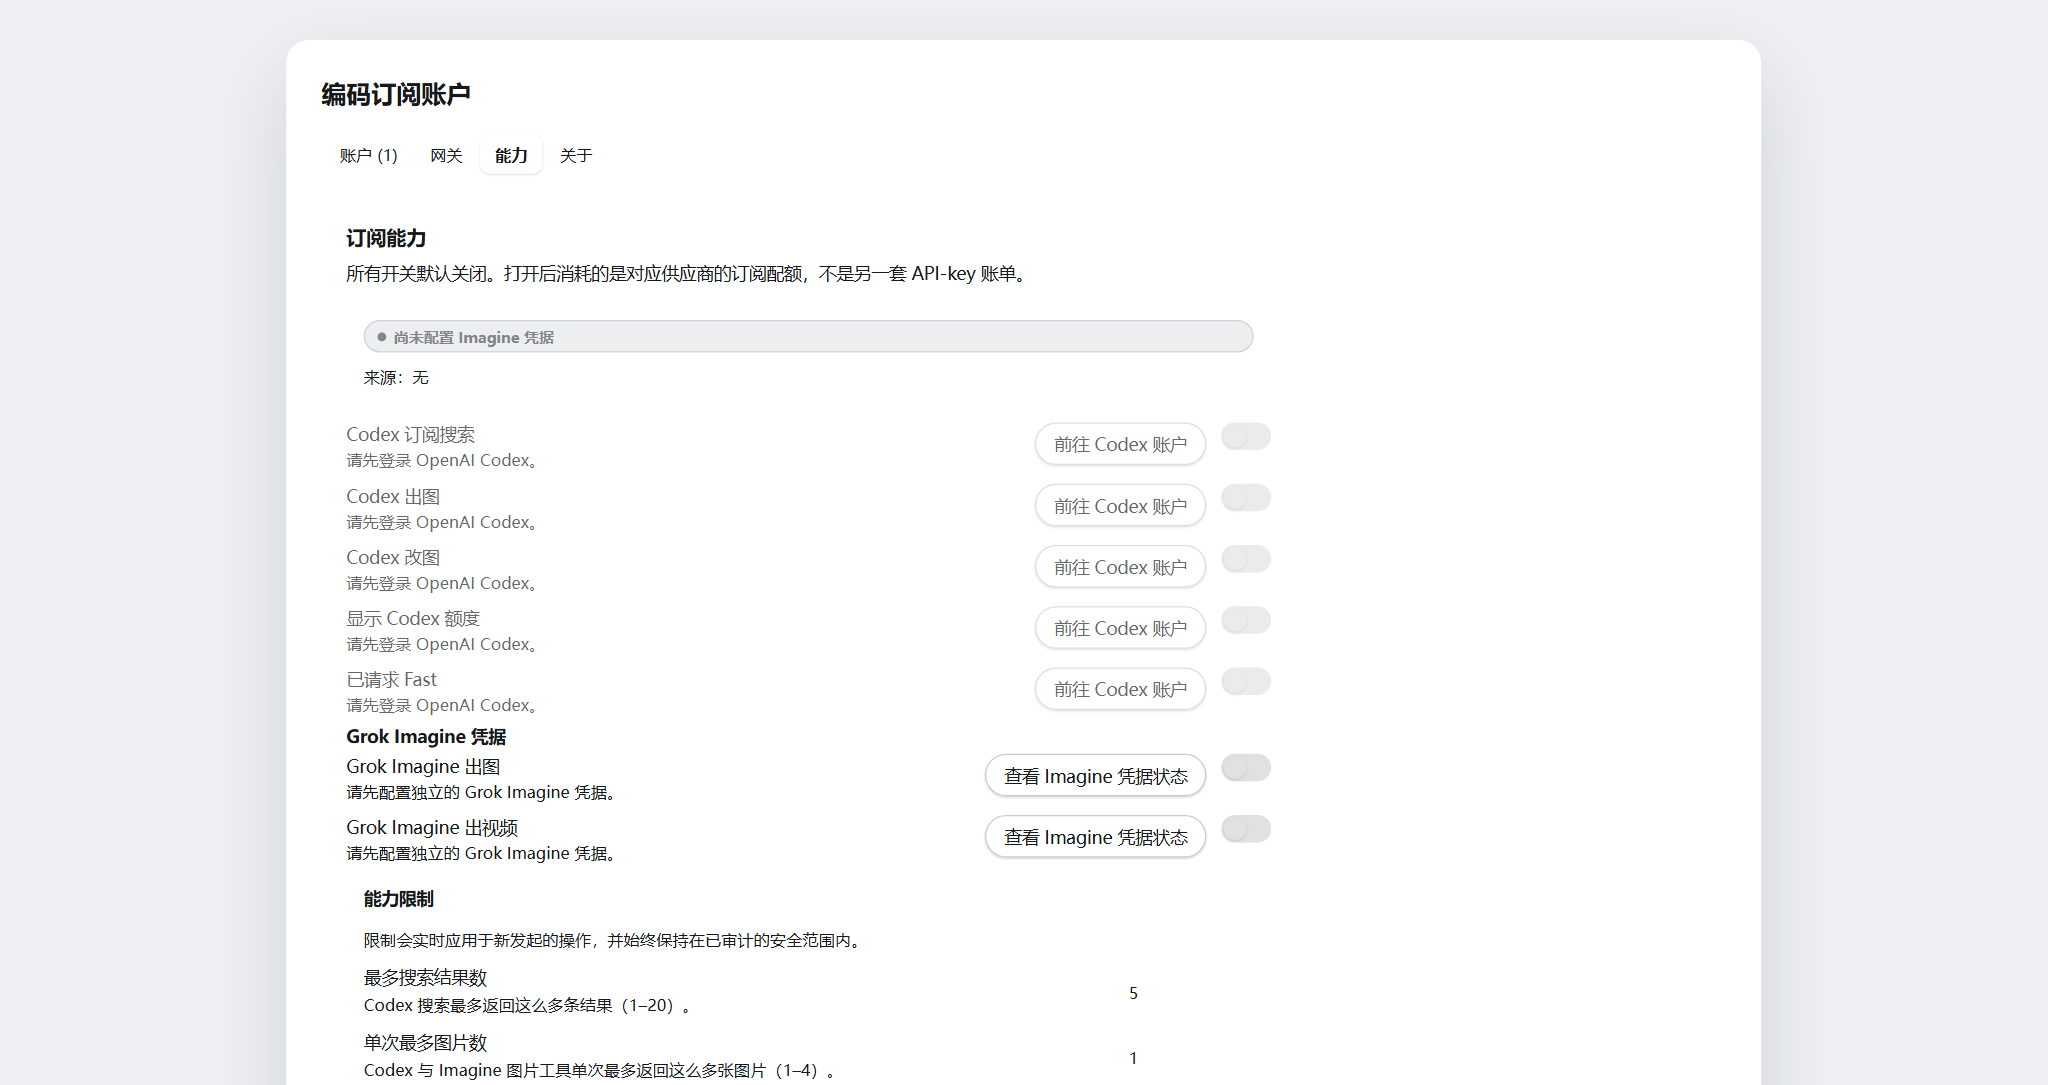Image resolution: width=2048 pixels, height=1085 pixels.
Task: Click the 能力限制 heading
Action: [398, 899]
